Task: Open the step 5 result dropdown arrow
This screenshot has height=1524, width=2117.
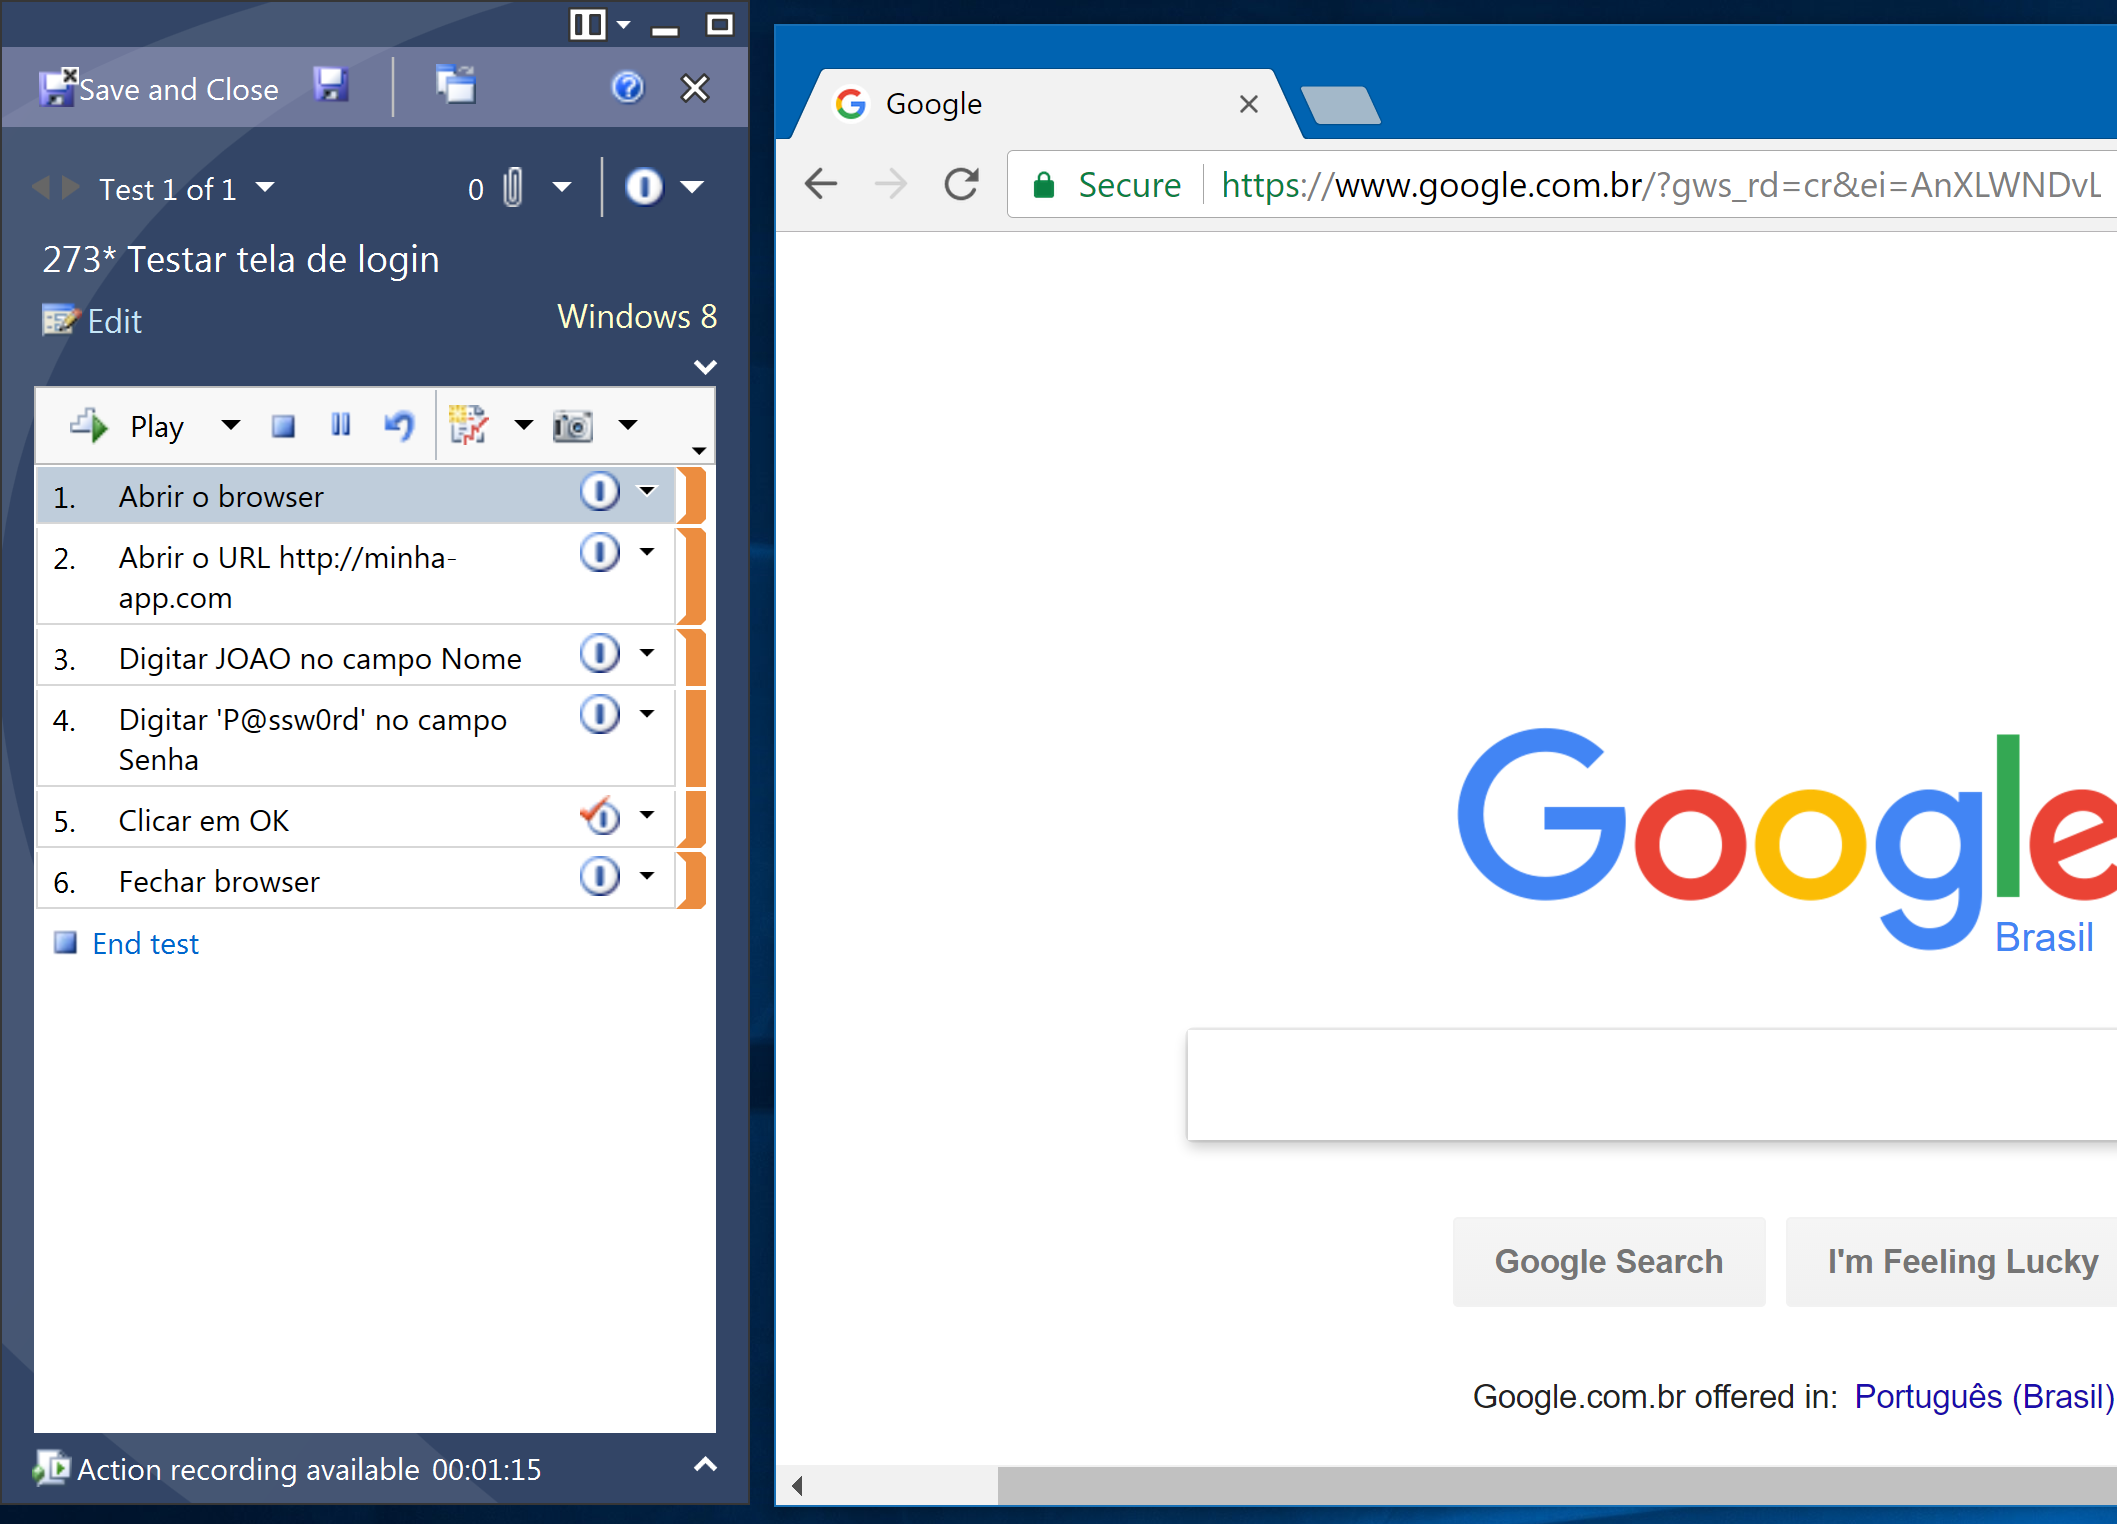Action: point(647,815)
